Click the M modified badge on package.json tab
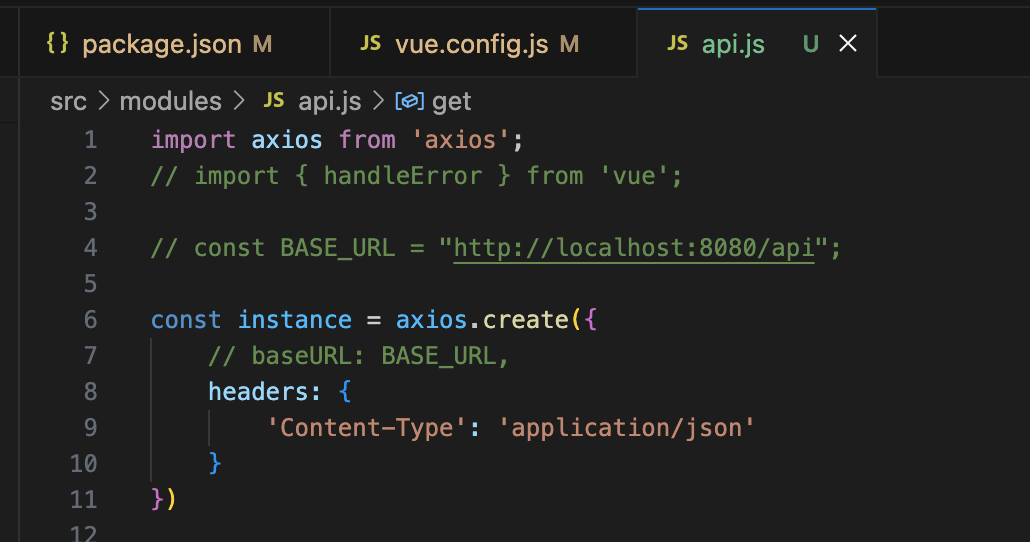This screenshot has width=1030, height=542. pyautogui.click(x=262, y=44)
